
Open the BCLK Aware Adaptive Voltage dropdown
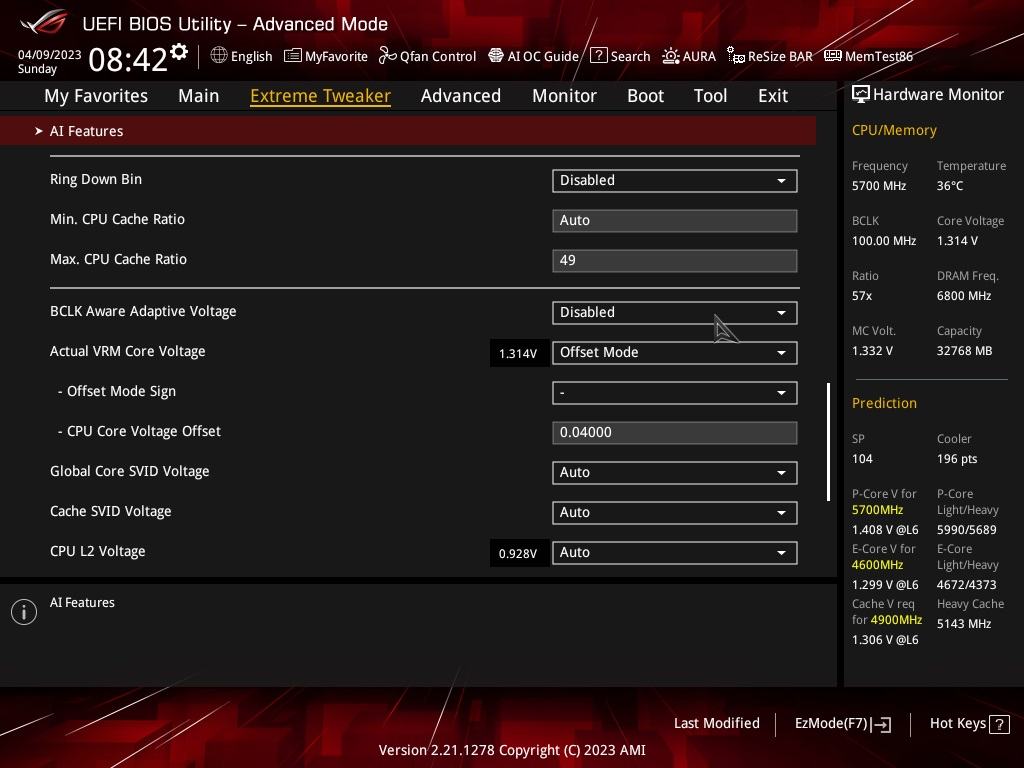pos(675,313)
